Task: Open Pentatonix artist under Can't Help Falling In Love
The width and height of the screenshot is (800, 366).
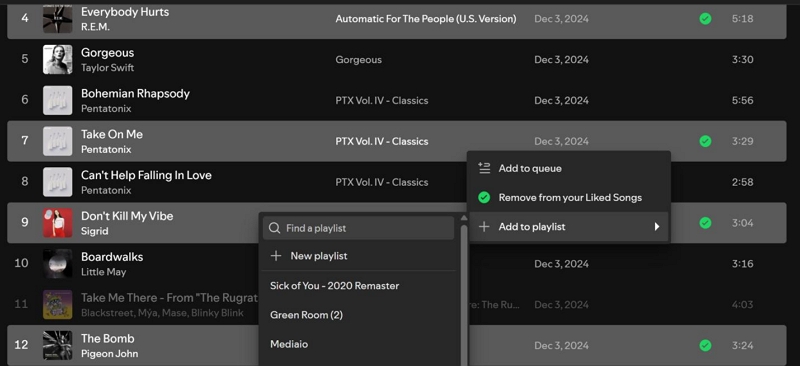Action: 106,190
